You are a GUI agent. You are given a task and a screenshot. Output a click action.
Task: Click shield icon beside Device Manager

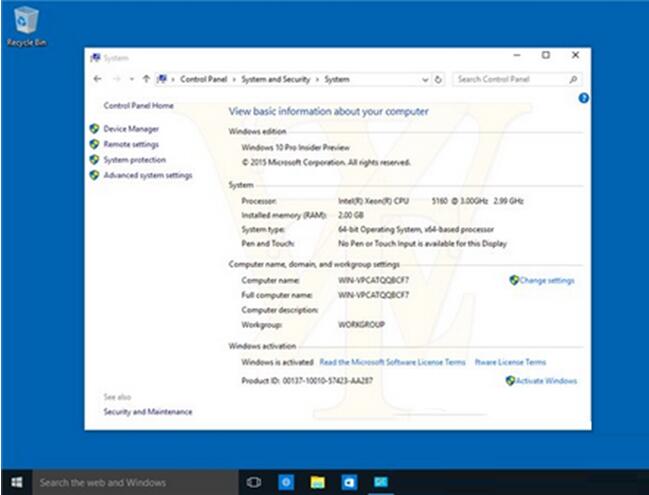coord(94,129)
